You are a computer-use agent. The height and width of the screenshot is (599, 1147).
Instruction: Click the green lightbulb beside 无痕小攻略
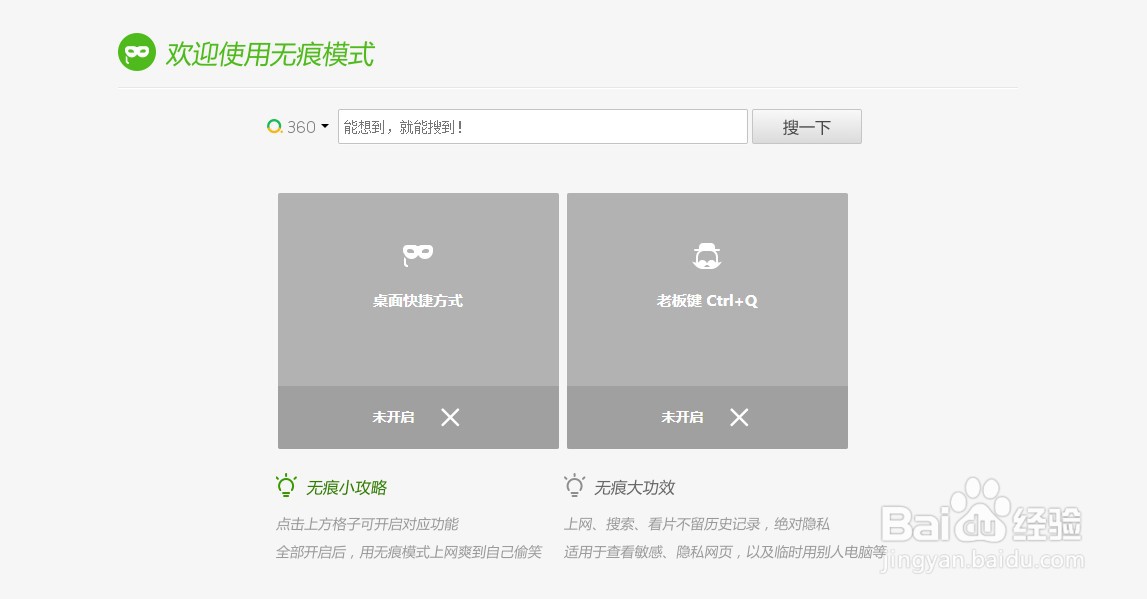tap(286, 486)
